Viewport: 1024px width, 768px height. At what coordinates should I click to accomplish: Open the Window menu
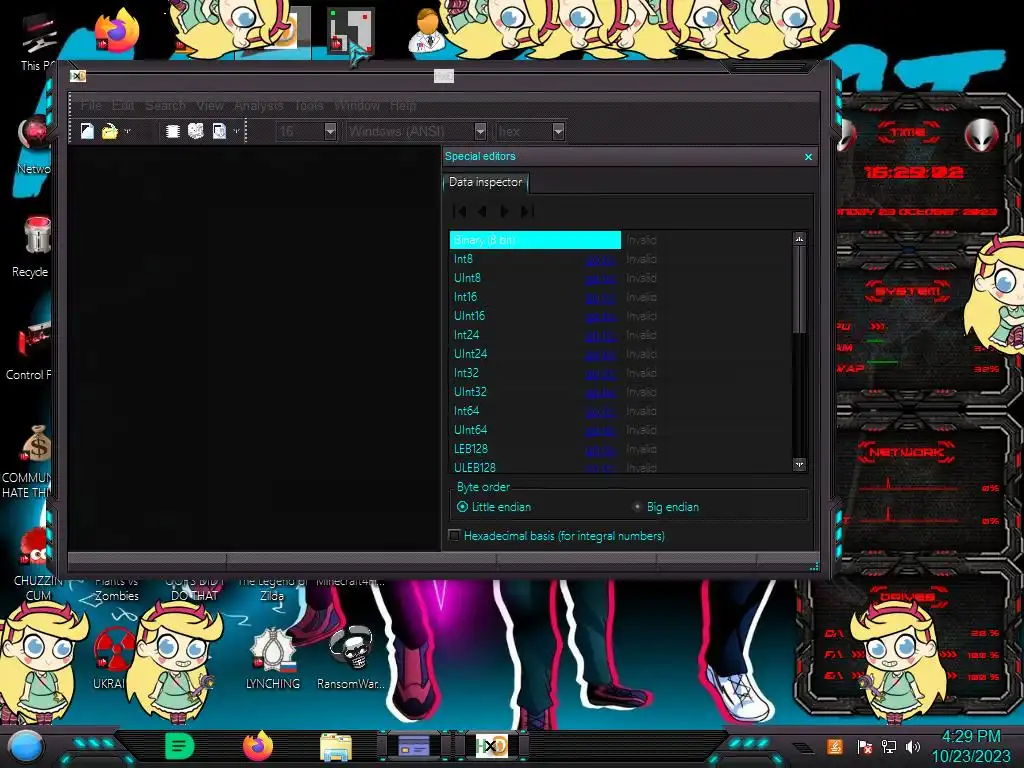pos(357,105)
